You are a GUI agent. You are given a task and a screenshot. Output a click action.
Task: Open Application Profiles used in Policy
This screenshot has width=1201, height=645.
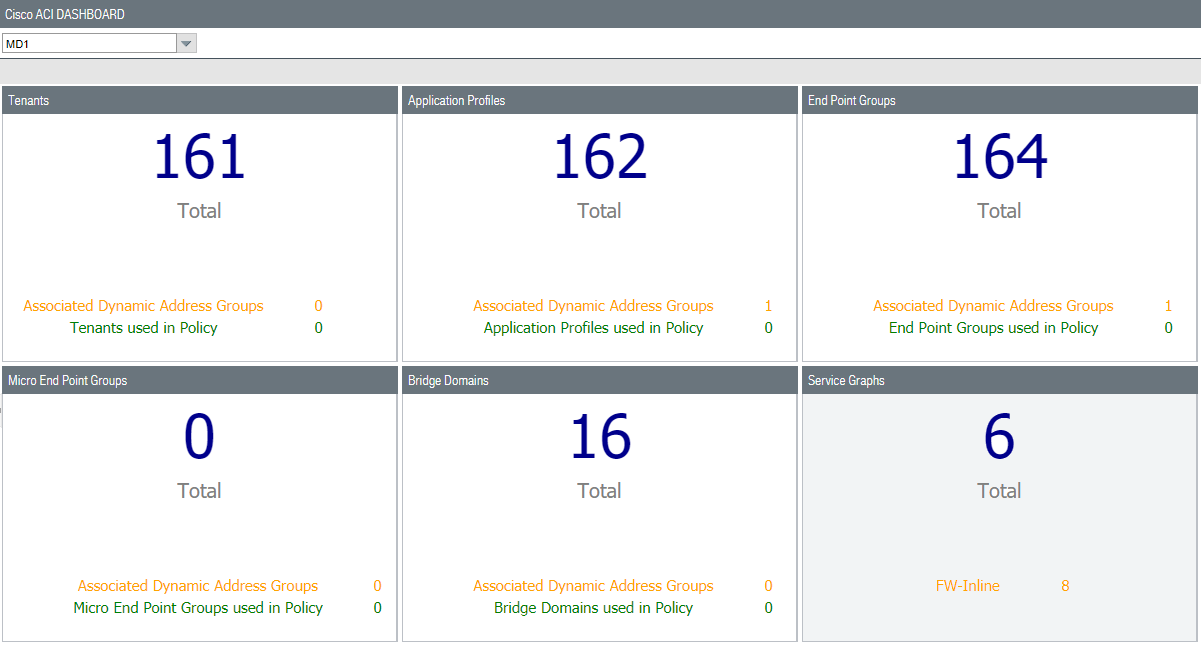point(593,328)
